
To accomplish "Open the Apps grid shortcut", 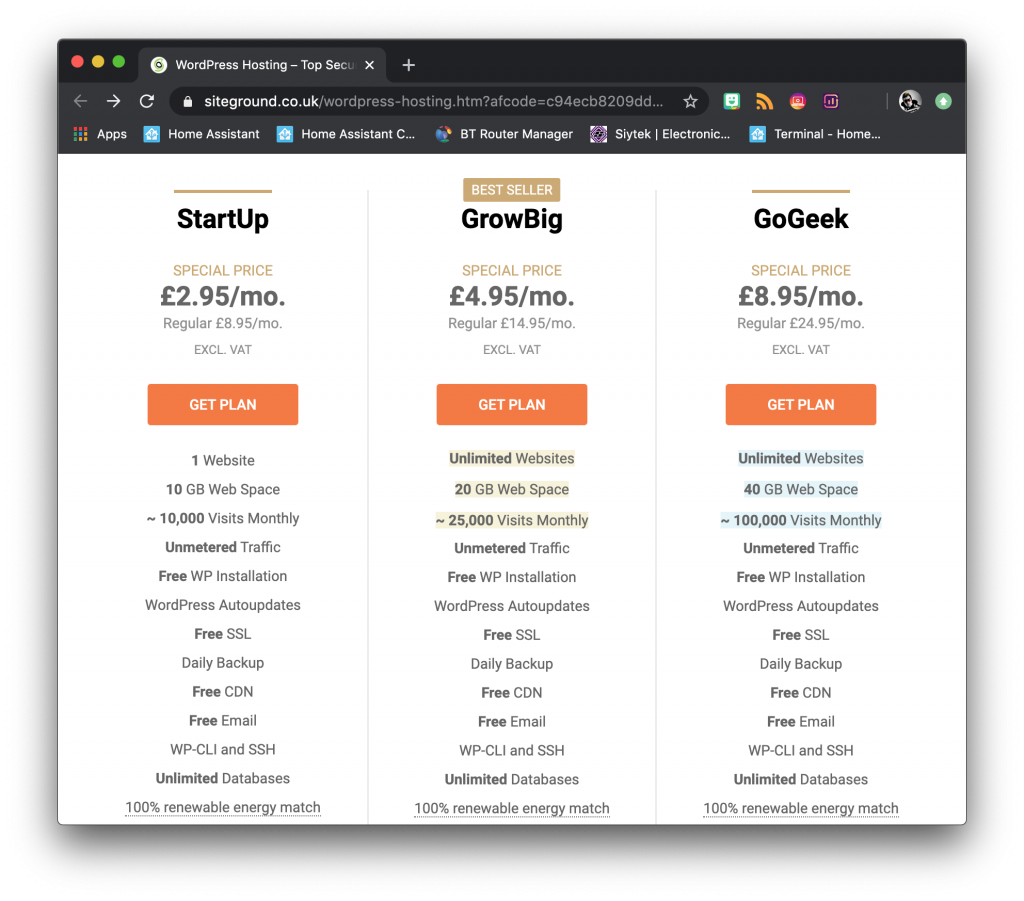I will click(x=100, y=134).
